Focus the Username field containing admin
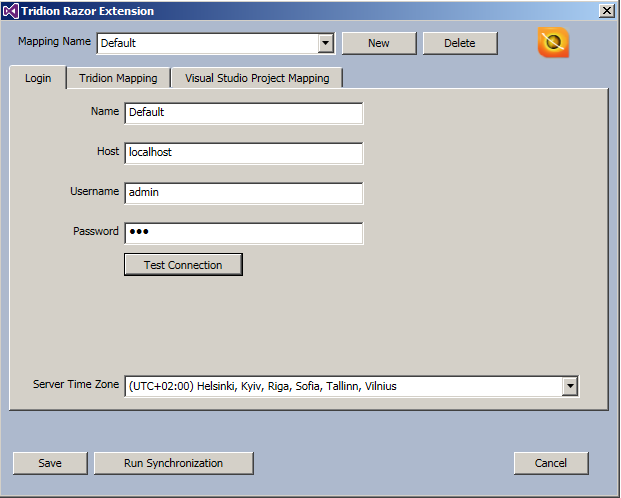Viewport: 621px width, 498px height. (244, 193)
